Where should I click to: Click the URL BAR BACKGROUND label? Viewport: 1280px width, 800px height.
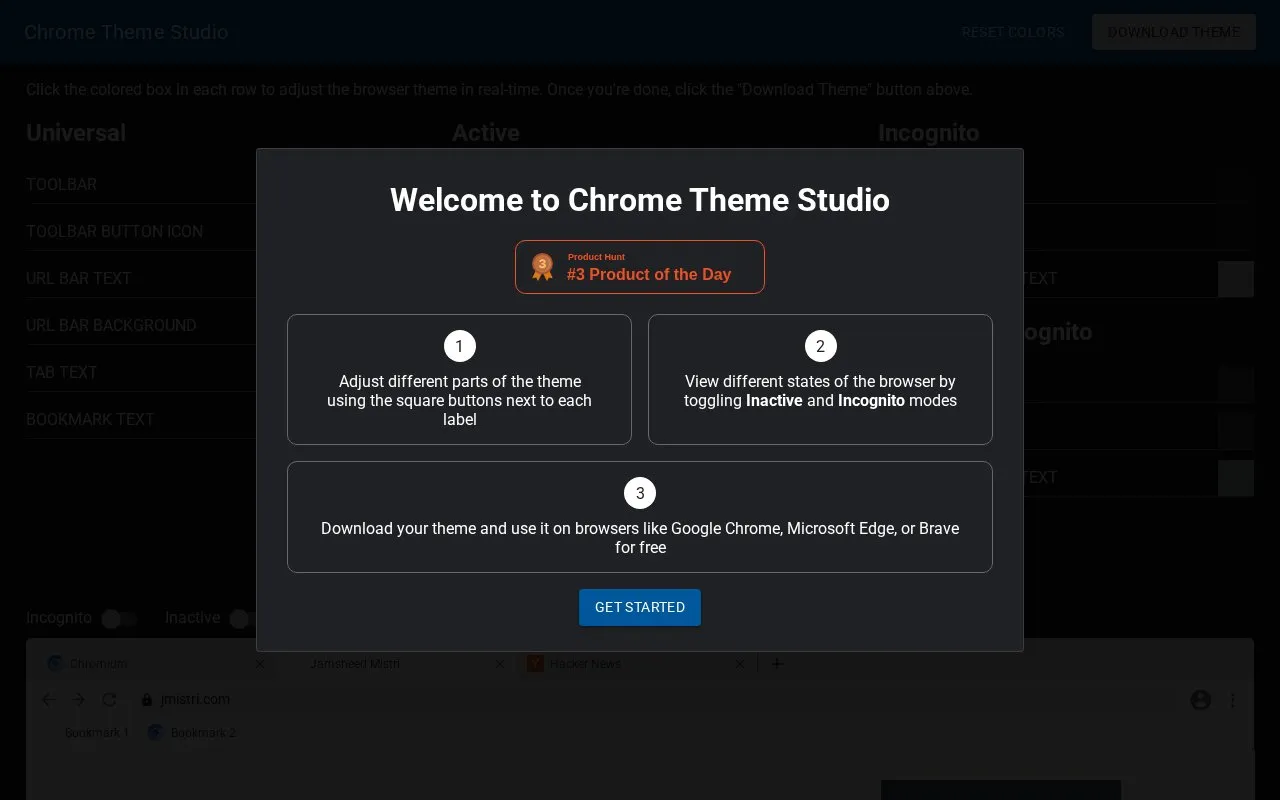pos(111,325)
